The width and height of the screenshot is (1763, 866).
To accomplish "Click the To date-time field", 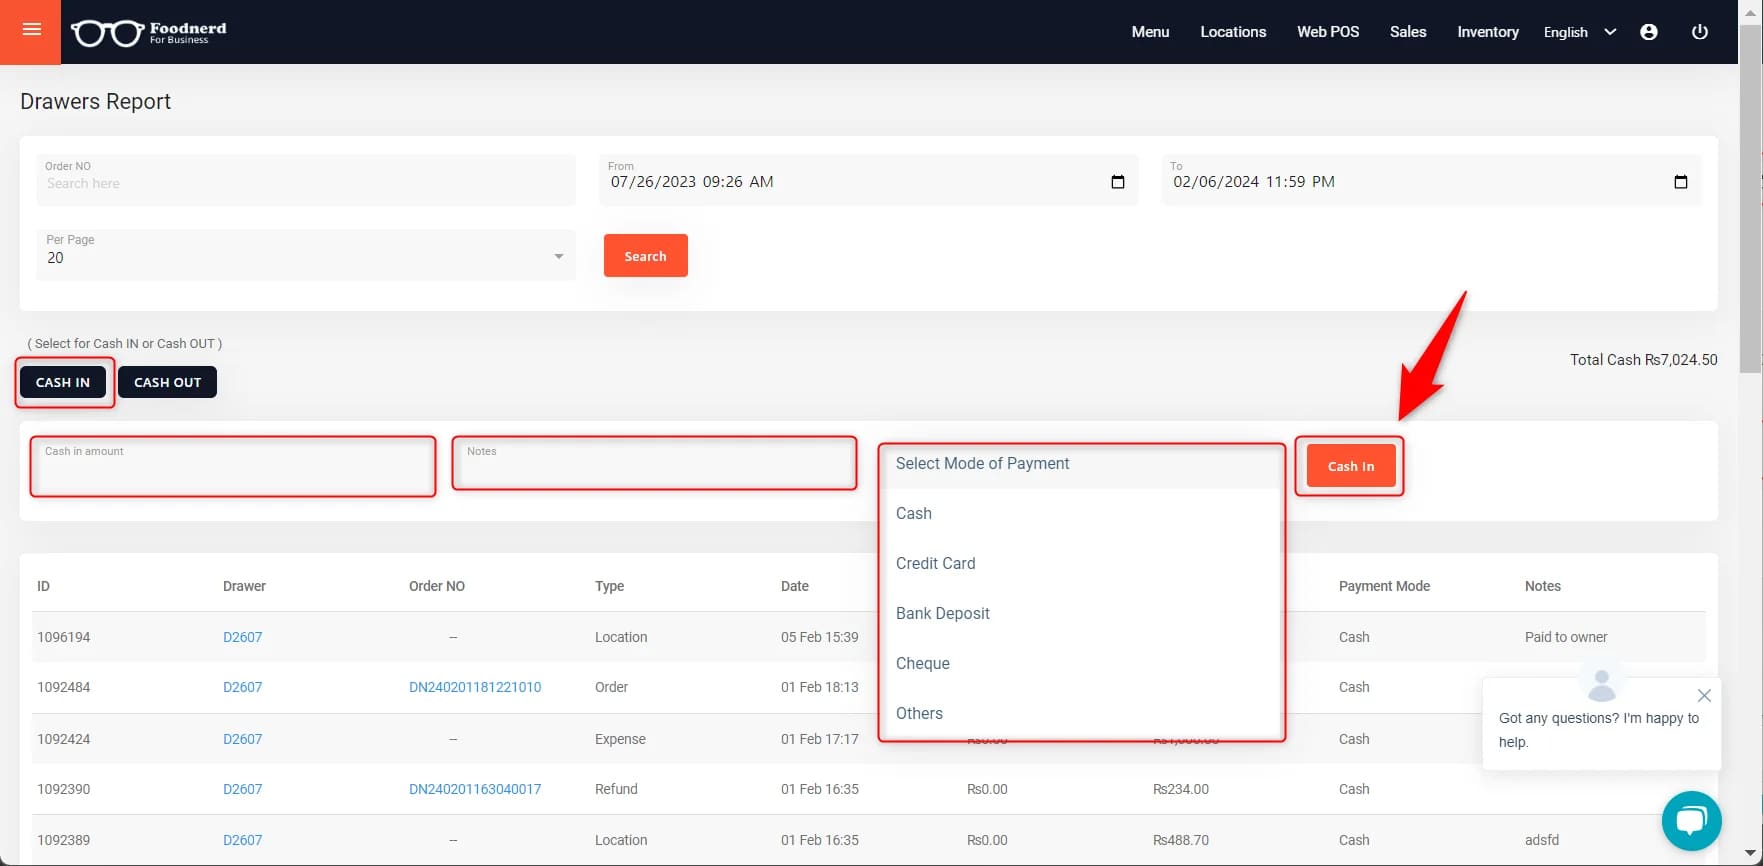I will [1431, 180].
